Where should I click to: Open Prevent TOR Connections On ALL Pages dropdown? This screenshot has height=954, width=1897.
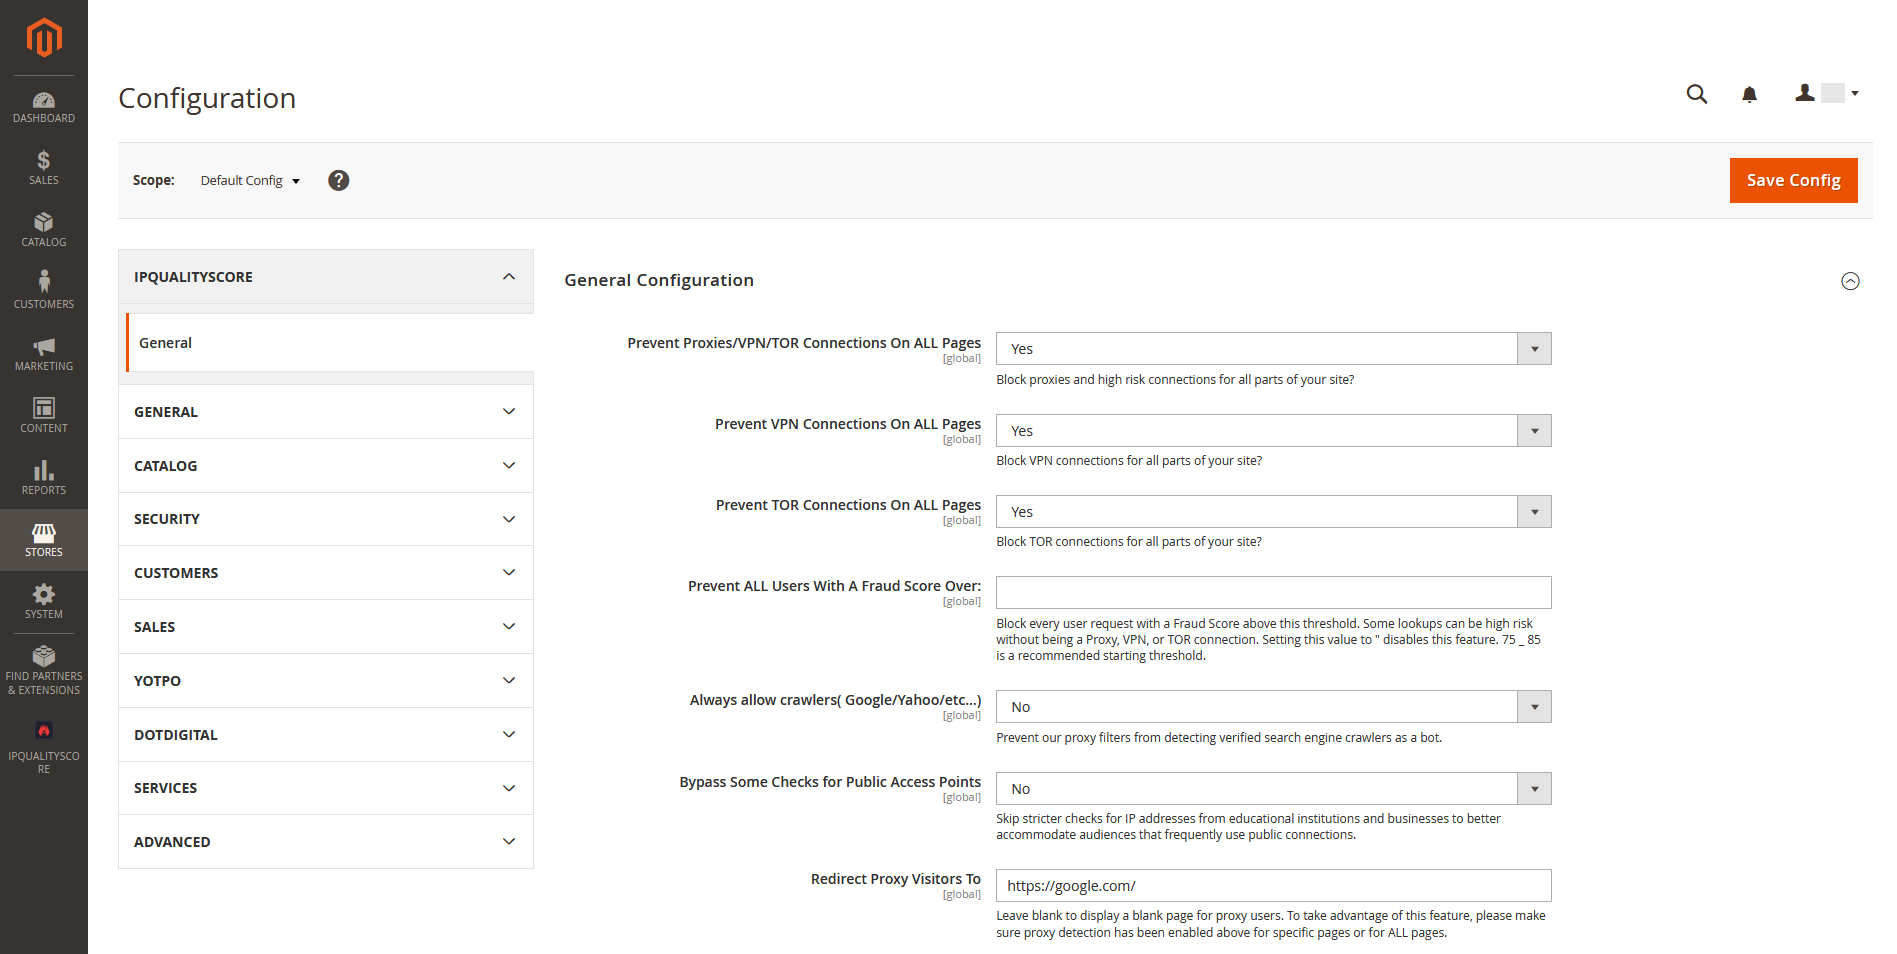click(1273, 512)
